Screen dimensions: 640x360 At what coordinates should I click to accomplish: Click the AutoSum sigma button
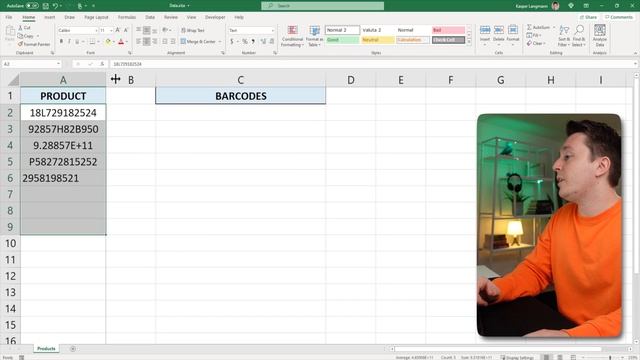click(538, 27)
